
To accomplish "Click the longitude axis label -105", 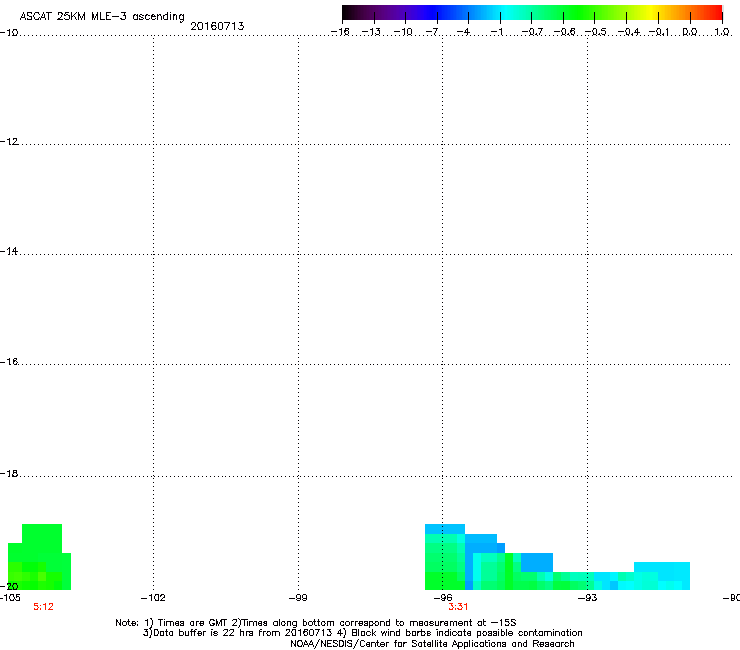I will (x=10, y=598).
